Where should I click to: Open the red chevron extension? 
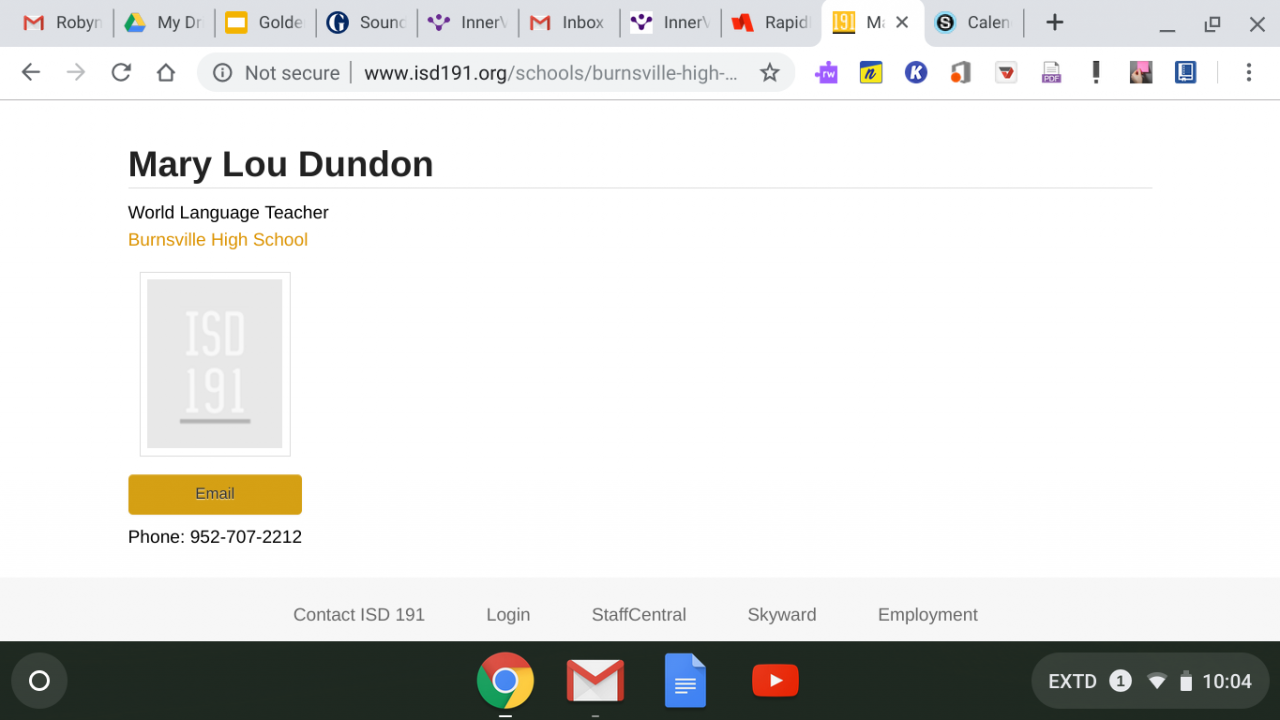coord(1006,72)
